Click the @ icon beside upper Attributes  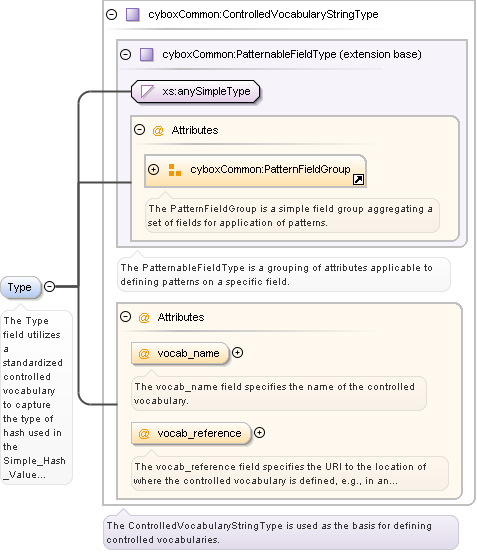coord(158,130)
